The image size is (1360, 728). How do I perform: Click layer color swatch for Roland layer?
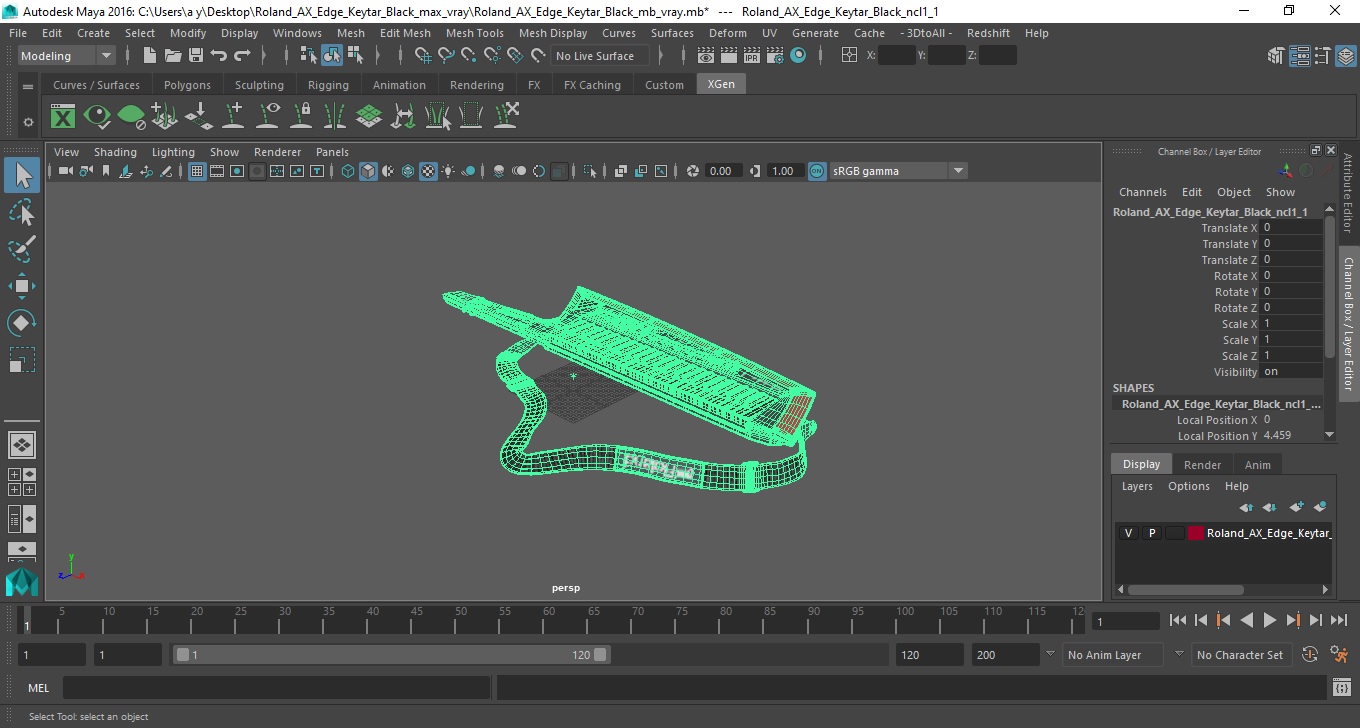[x=1195, y=533]
